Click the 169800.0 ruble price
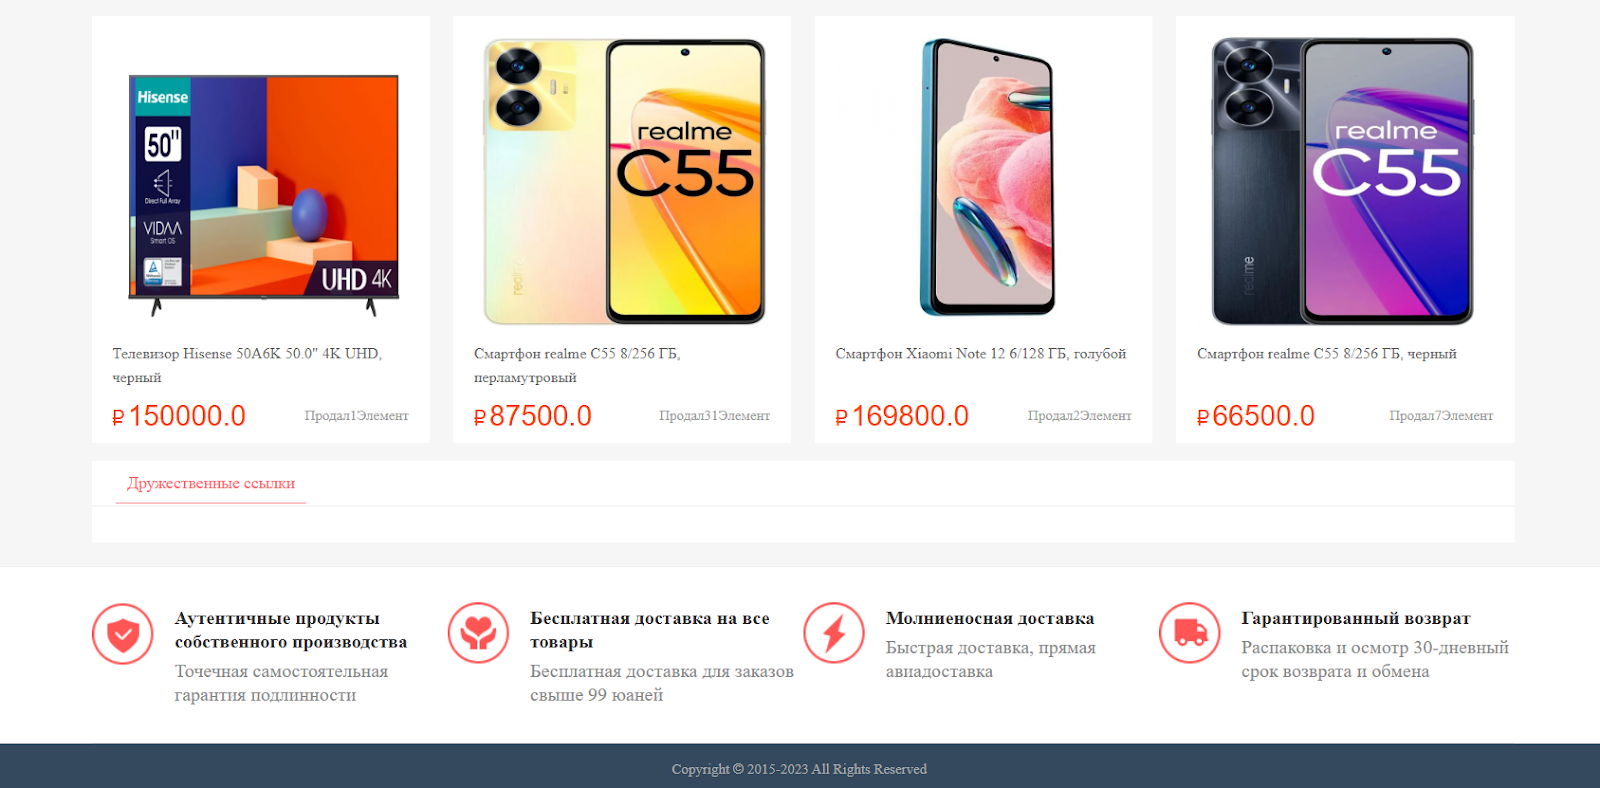The width and height of the screenshot is (1600, 788). (902, 416)
